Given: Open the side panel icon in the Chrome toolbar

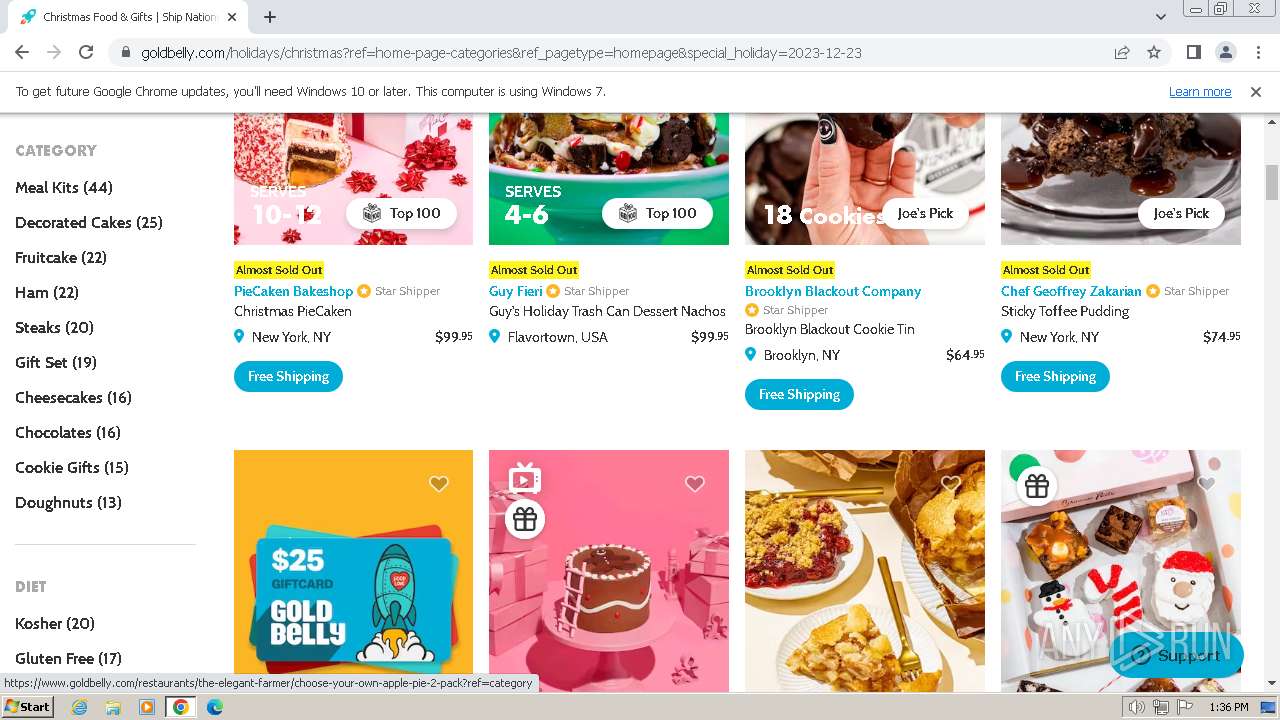Looking at the screenshot, I should 1193,52.
